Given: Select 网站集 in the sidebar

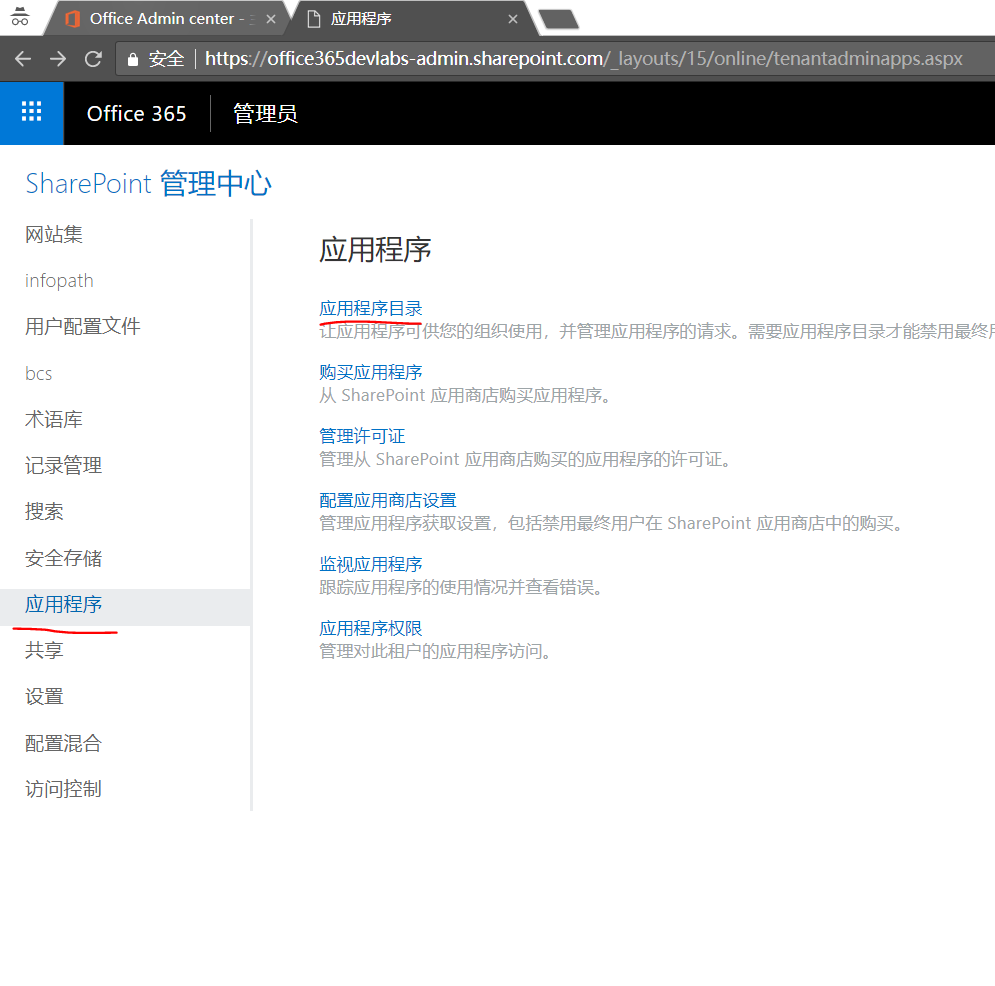Looking at the screenshot, I should click(53, 234).
